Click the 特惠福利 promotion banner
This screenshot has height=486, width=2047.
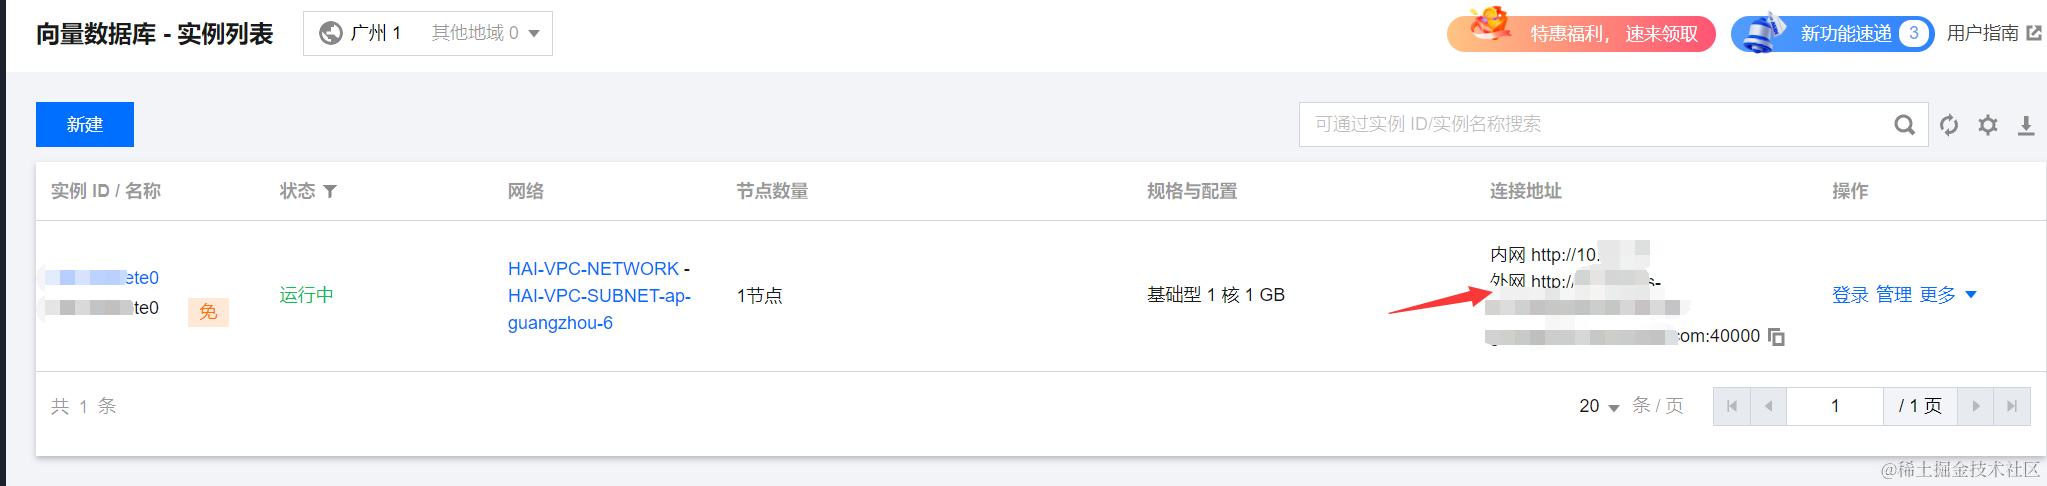coord(1581,33)
